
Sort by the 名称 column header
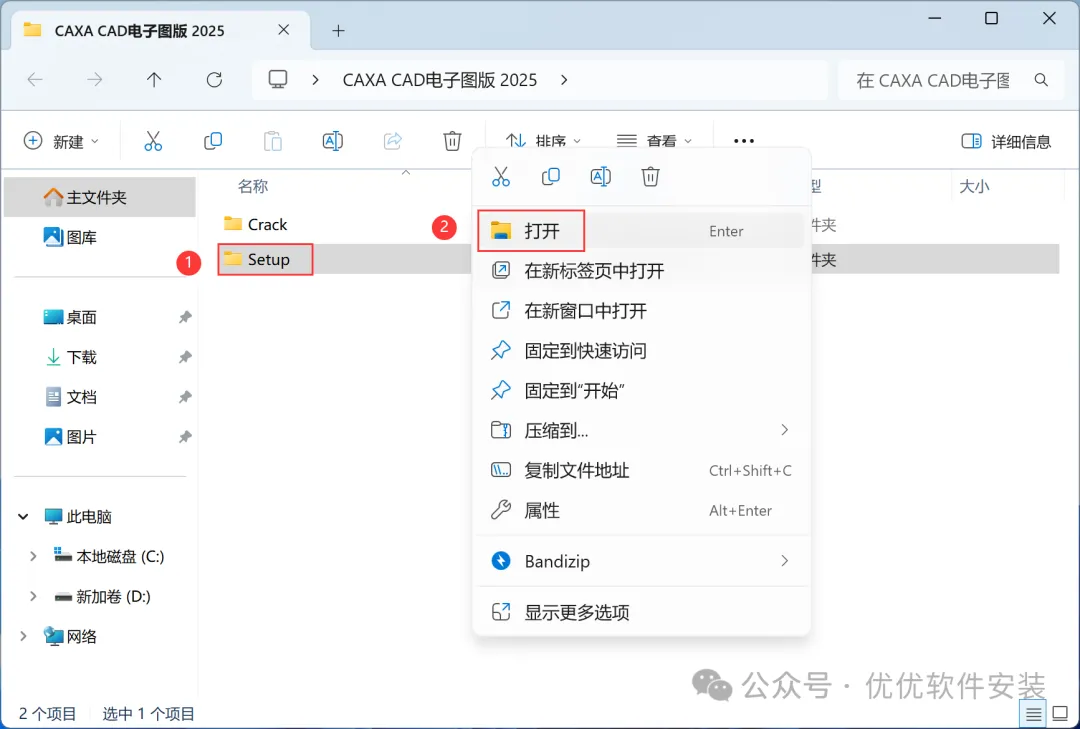pyautogui.click(x=253, y=186)
